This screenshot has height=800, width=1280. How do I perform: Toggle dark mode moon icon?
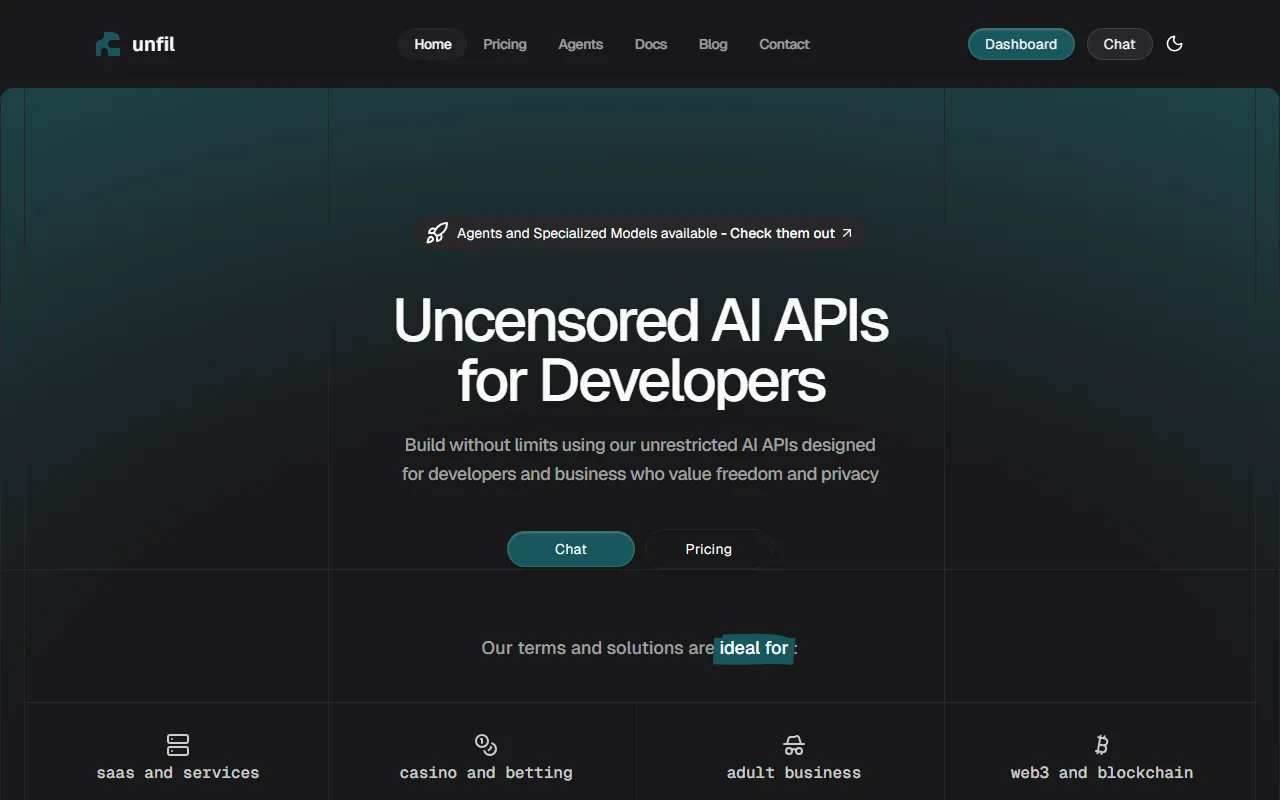pyautogui.click(x=1175, y=44)
